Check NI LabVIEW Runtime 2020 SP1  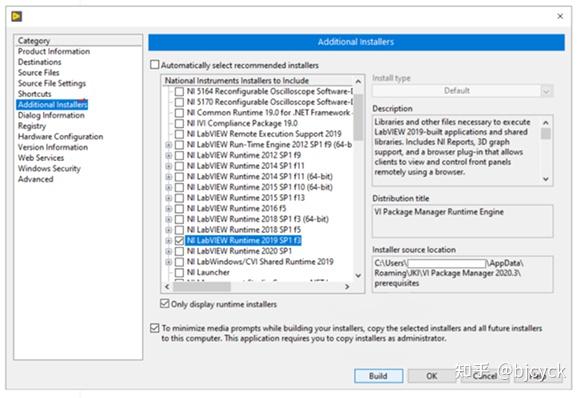(179, 251)
